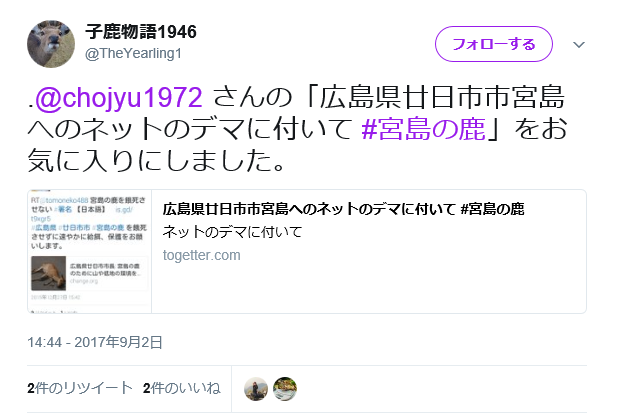617x417 pixels.
Task: Click the RT @tomoneko488 text in card preview
Action: click(60, 200)
